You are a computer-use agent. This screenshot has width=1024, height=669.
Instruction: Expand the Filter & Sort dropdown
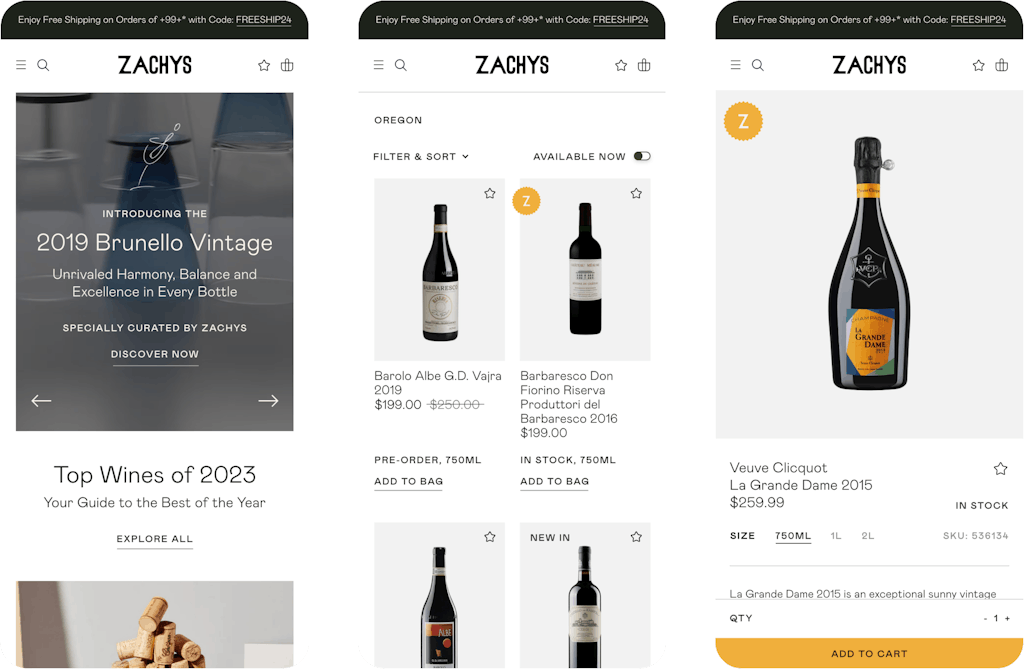[x=421, y=156]
